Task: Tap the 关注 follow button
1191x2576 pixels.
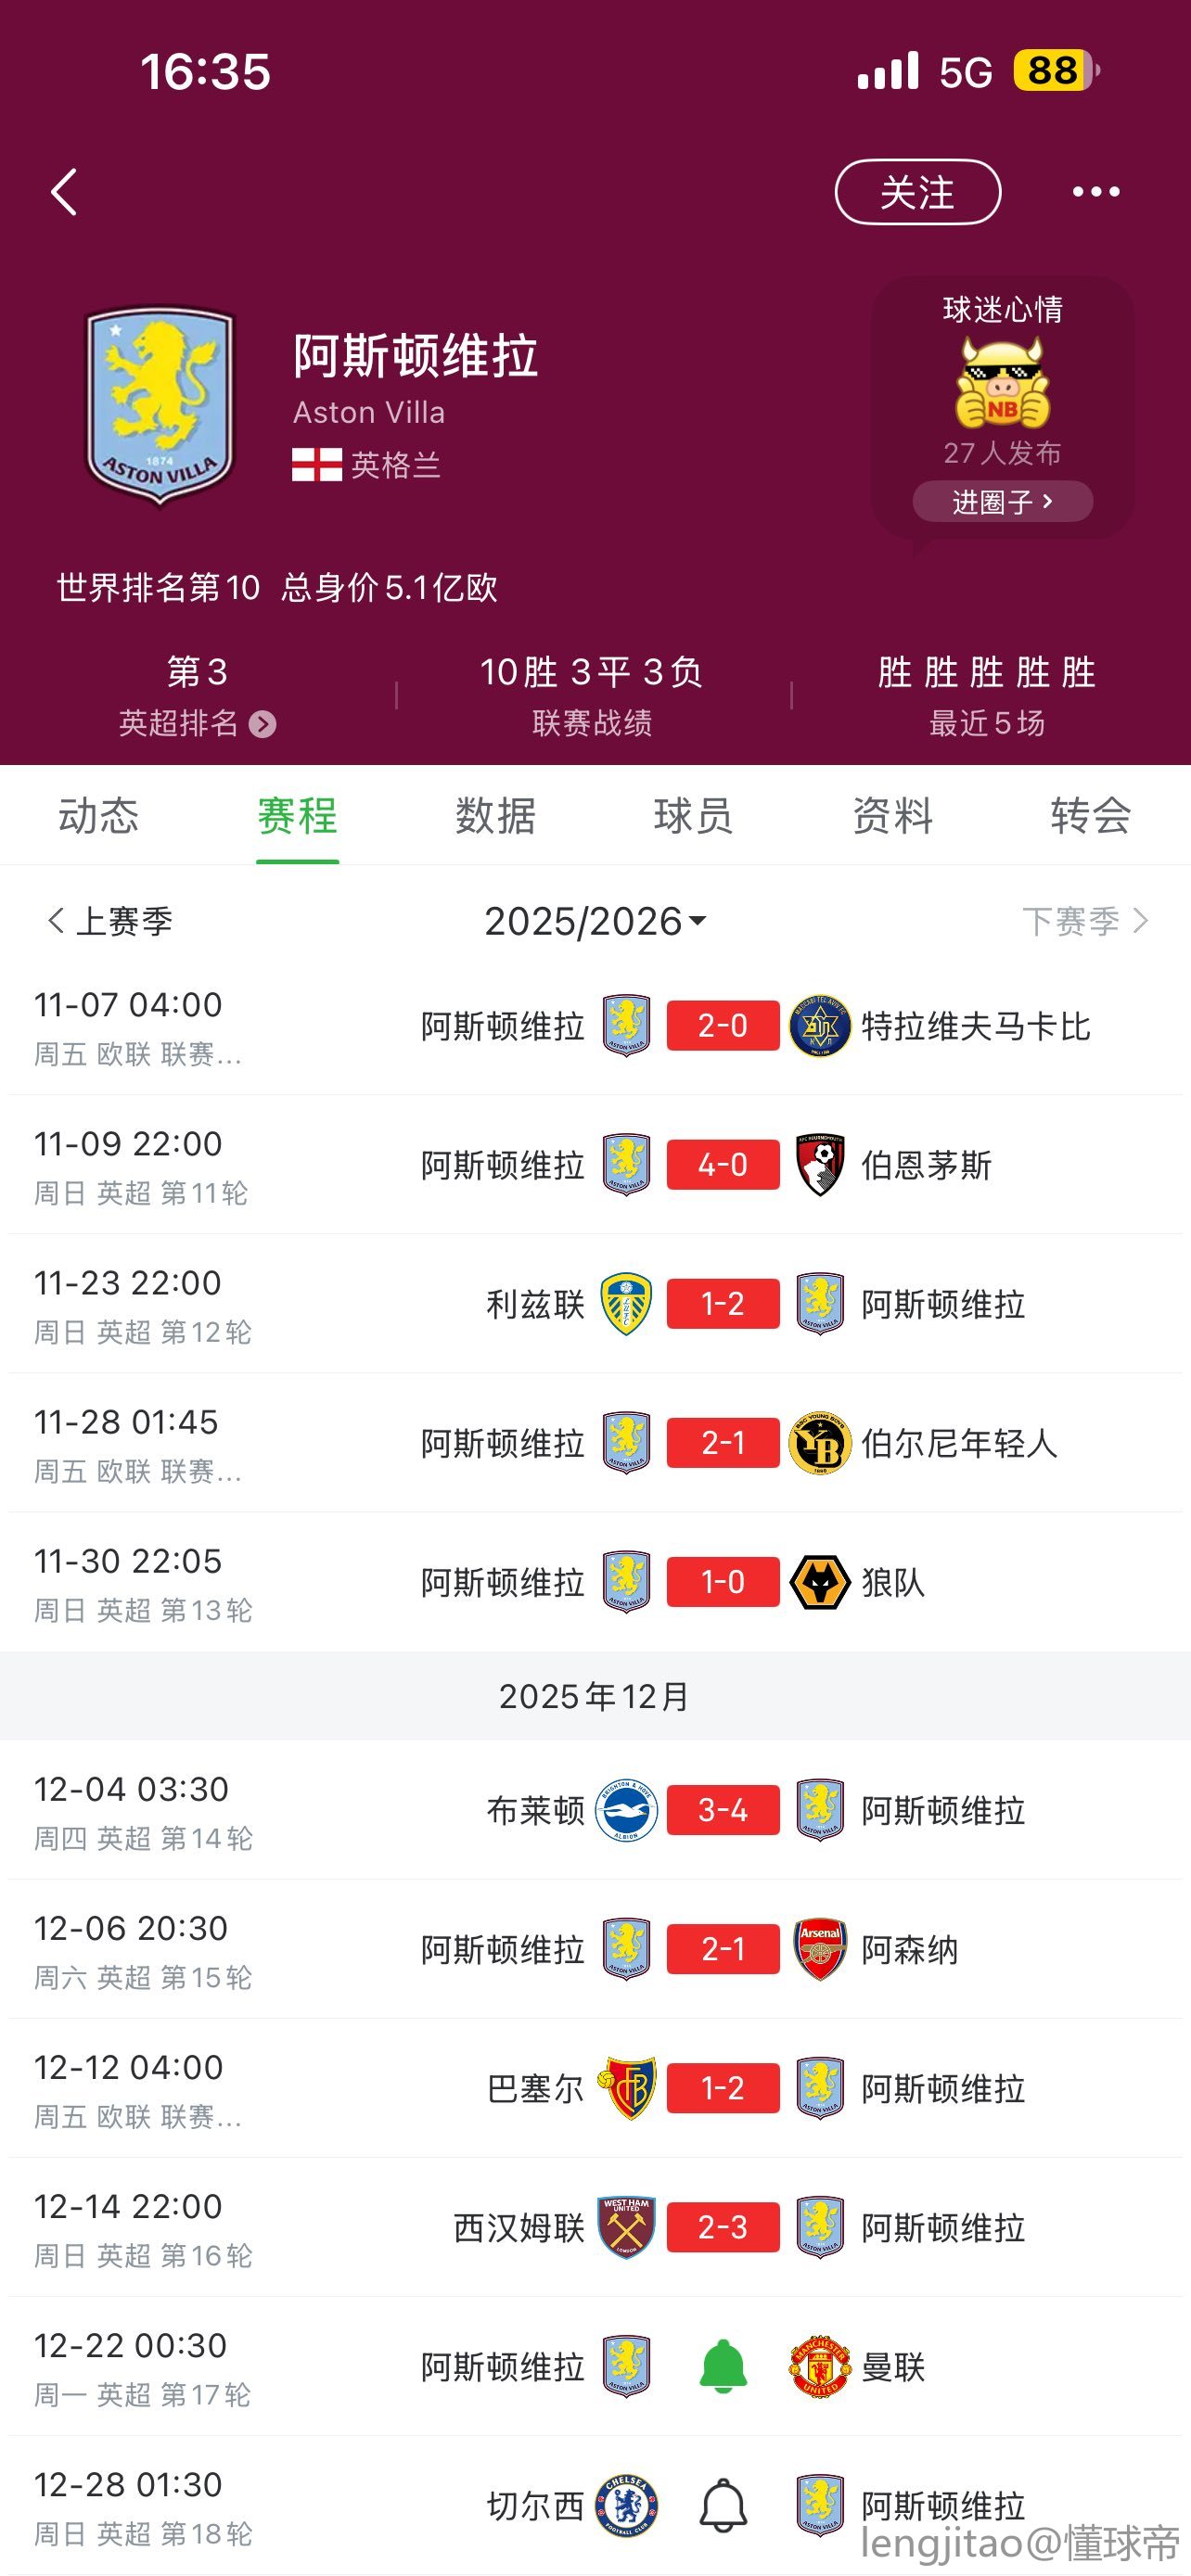Action: (917, 192)
